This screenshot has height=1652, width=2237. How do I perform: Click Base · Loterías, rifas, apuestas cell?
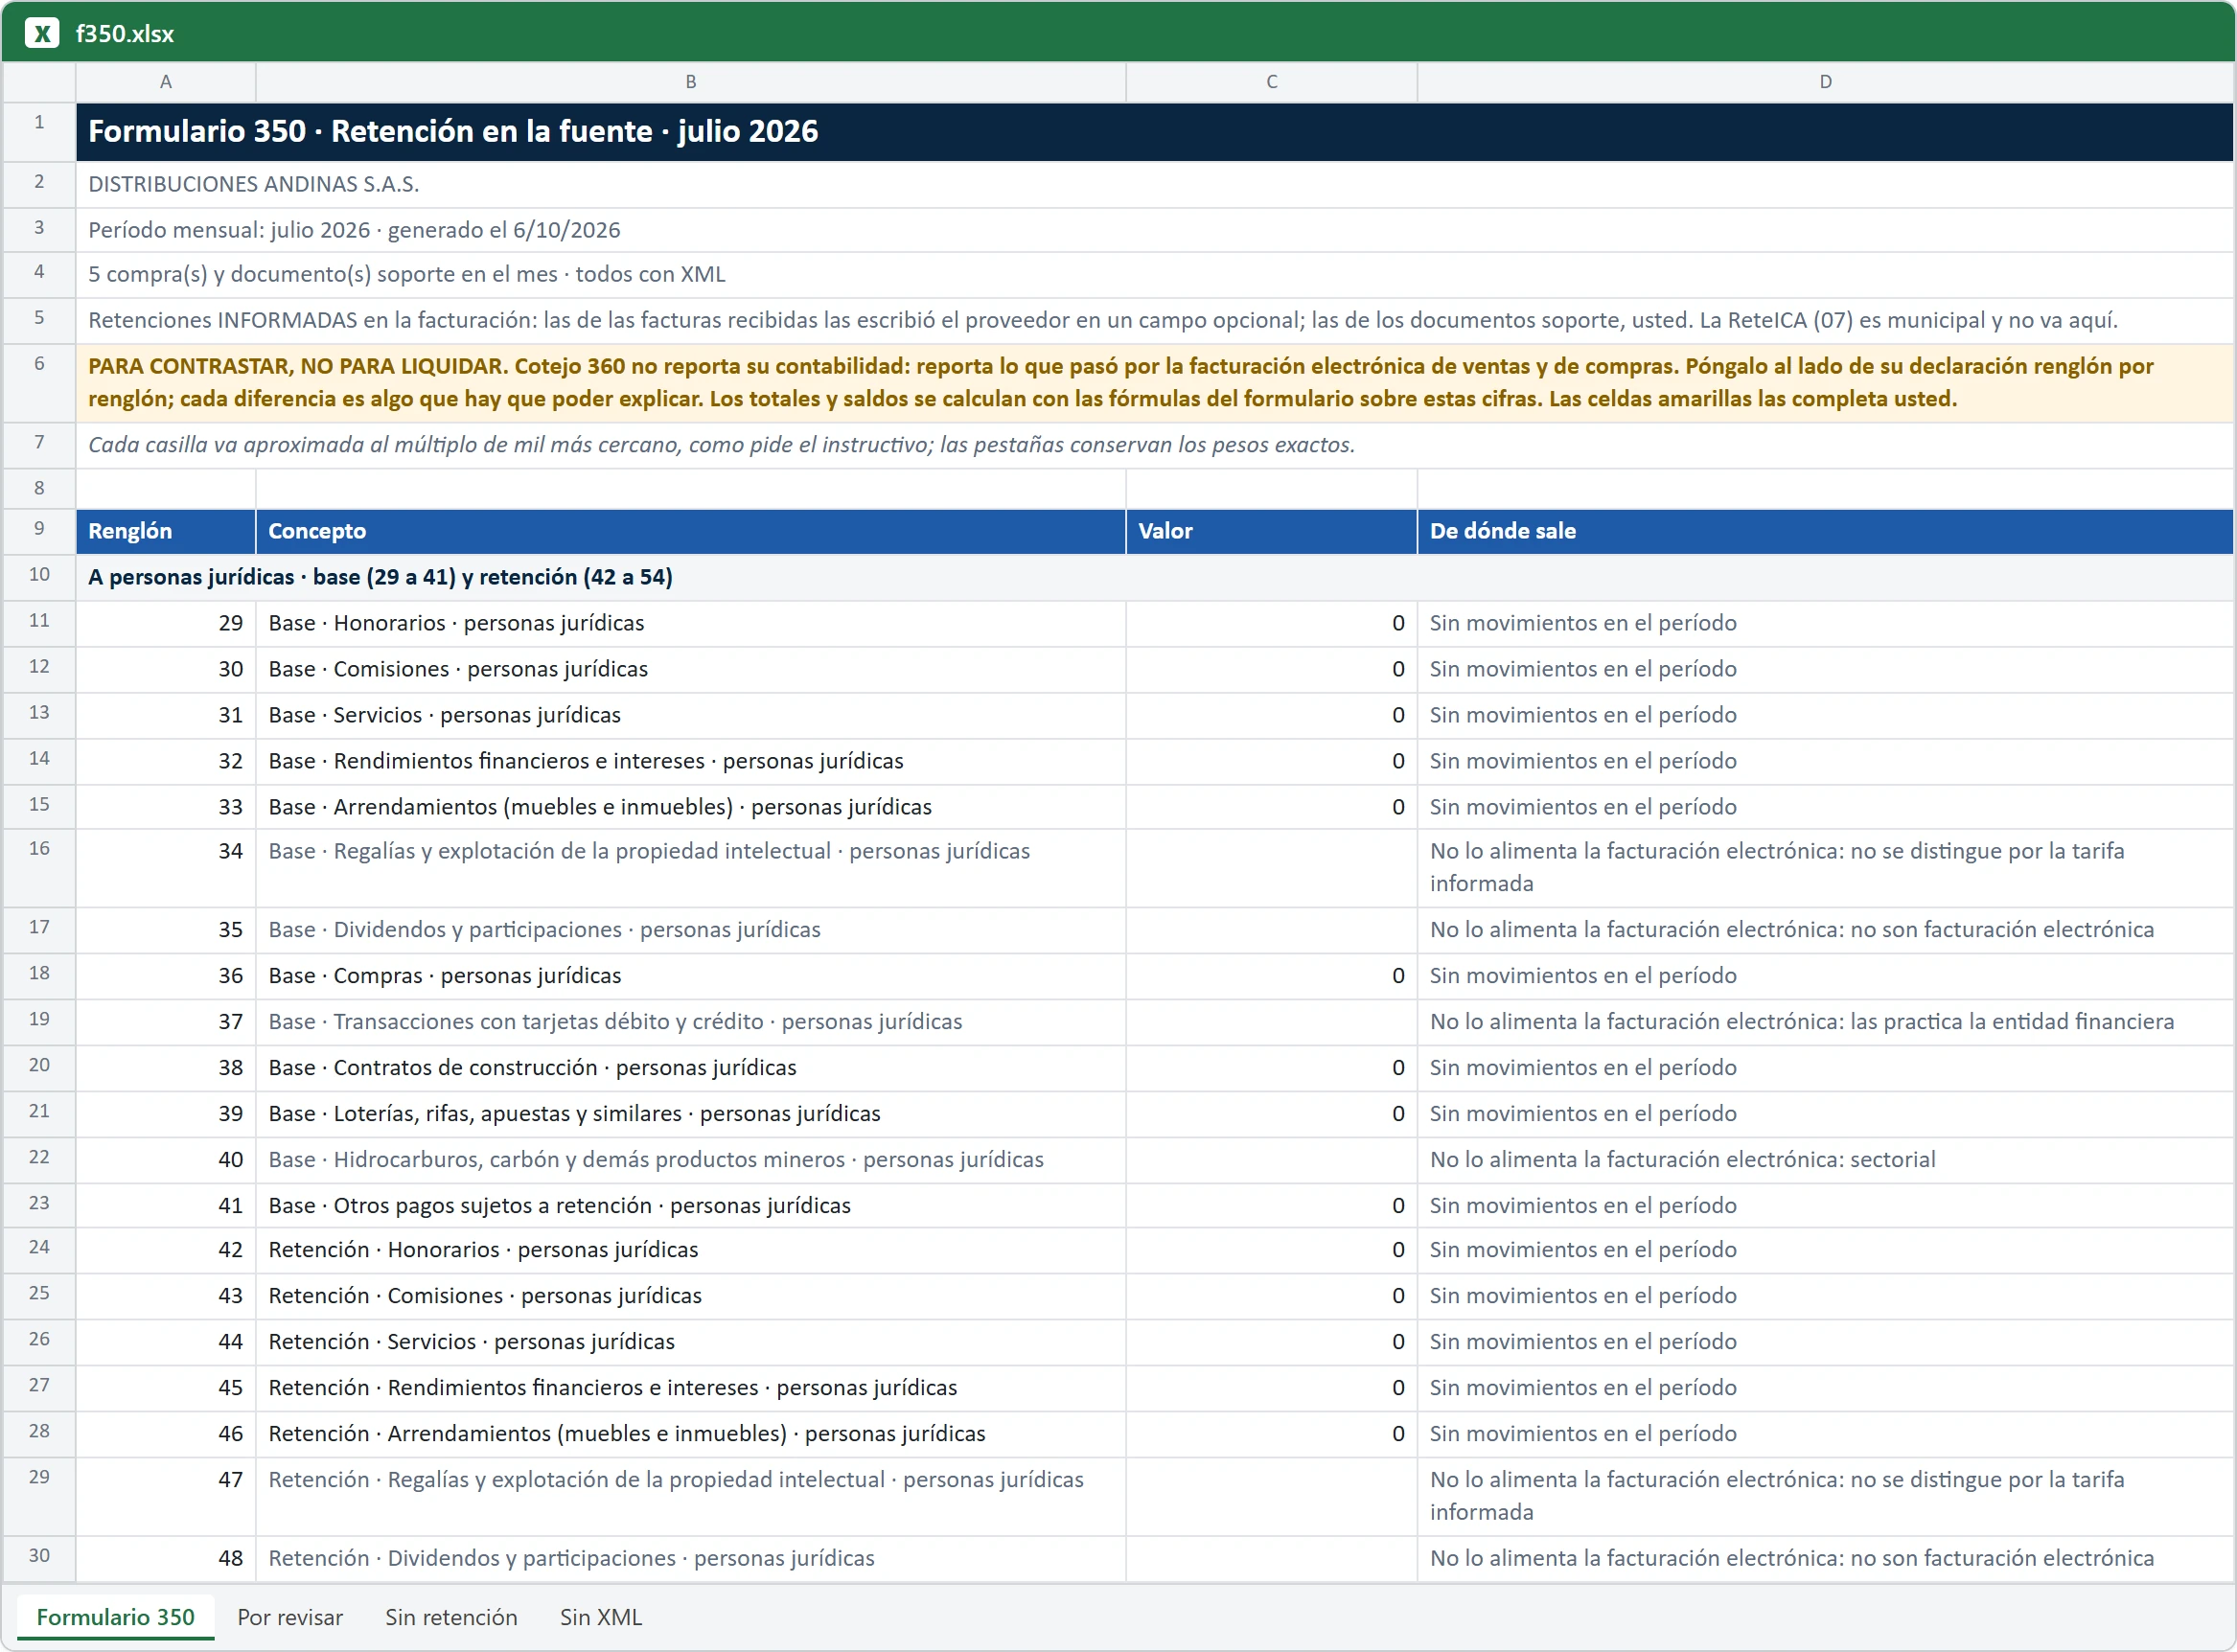(x=691, y=1114)
